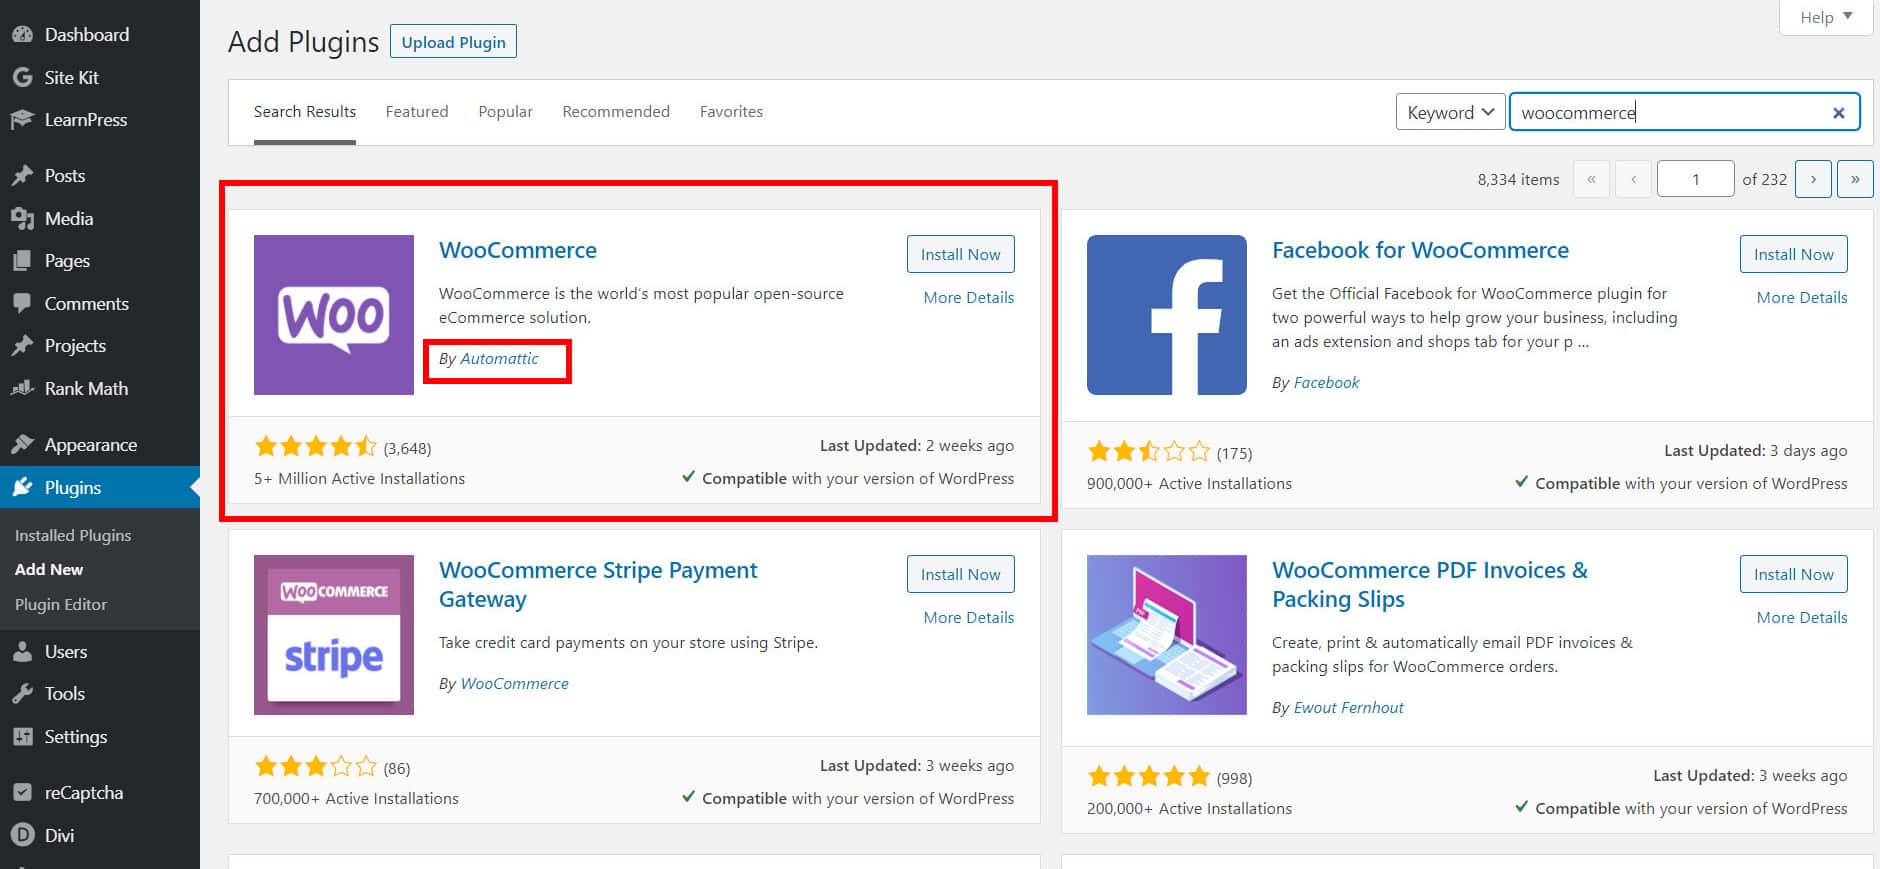The height and width of the screenshot is (869, 1880).
Task: Click the Facebook author link
Action: coord(1326,383)
